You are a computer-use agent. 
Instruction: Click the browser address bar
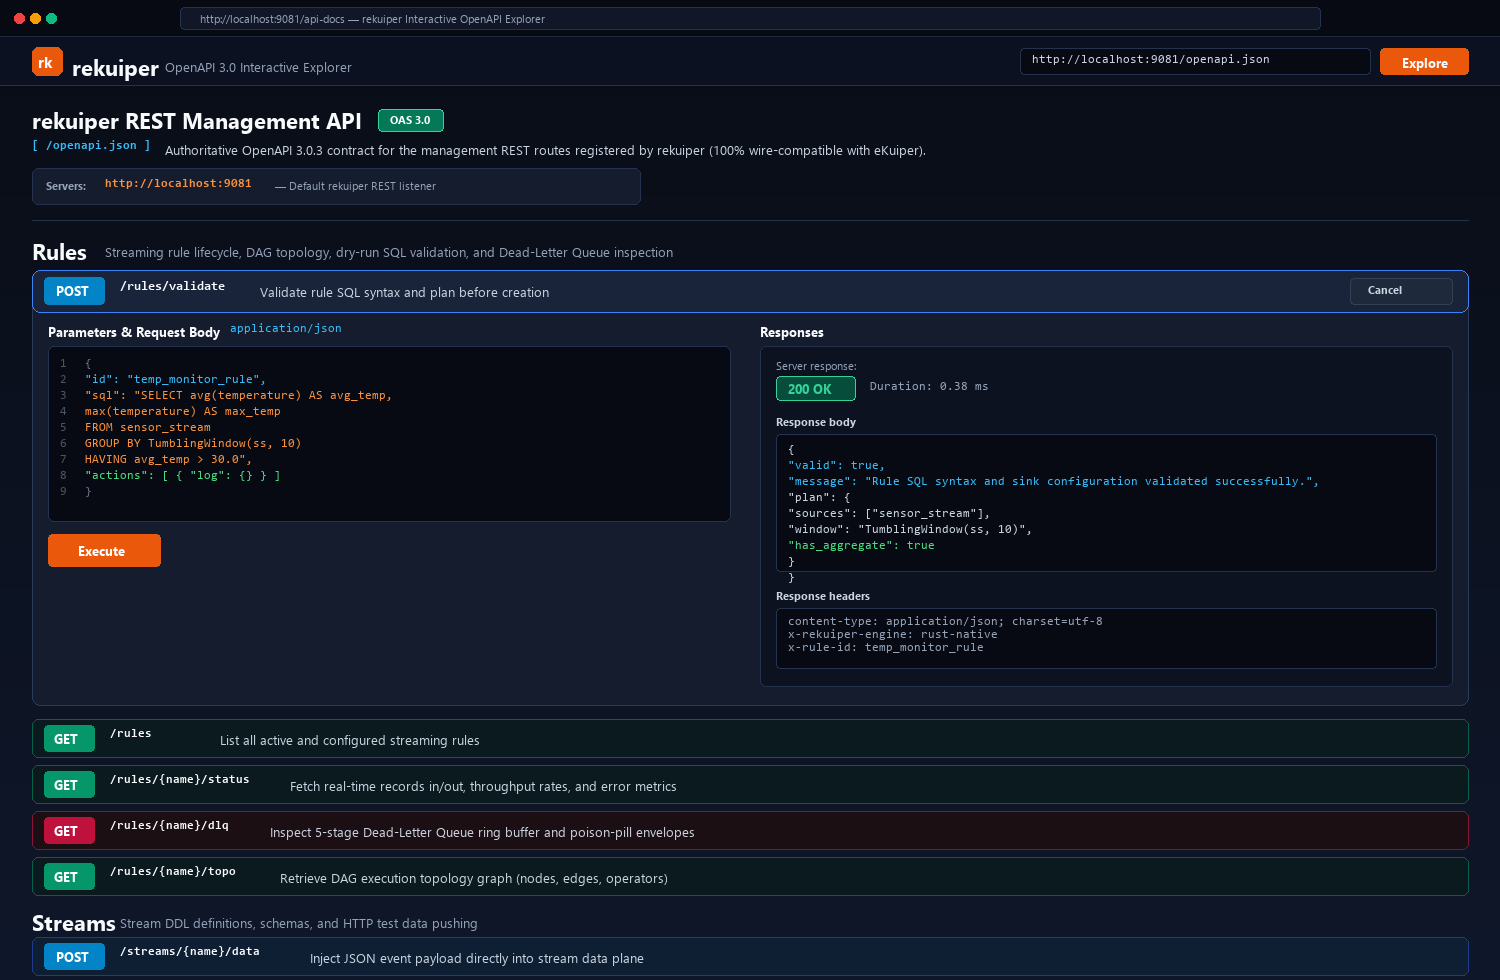[750, 19]
